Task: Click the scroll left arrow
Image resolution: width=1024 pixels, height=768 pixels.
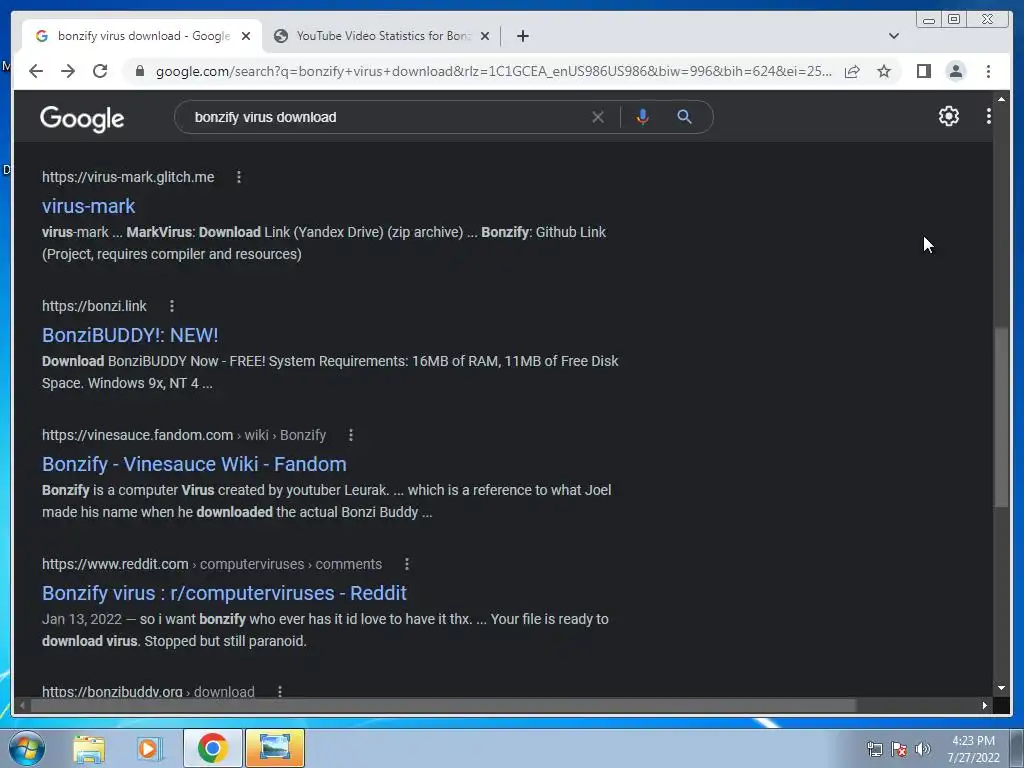Action: tap(22, 705)
